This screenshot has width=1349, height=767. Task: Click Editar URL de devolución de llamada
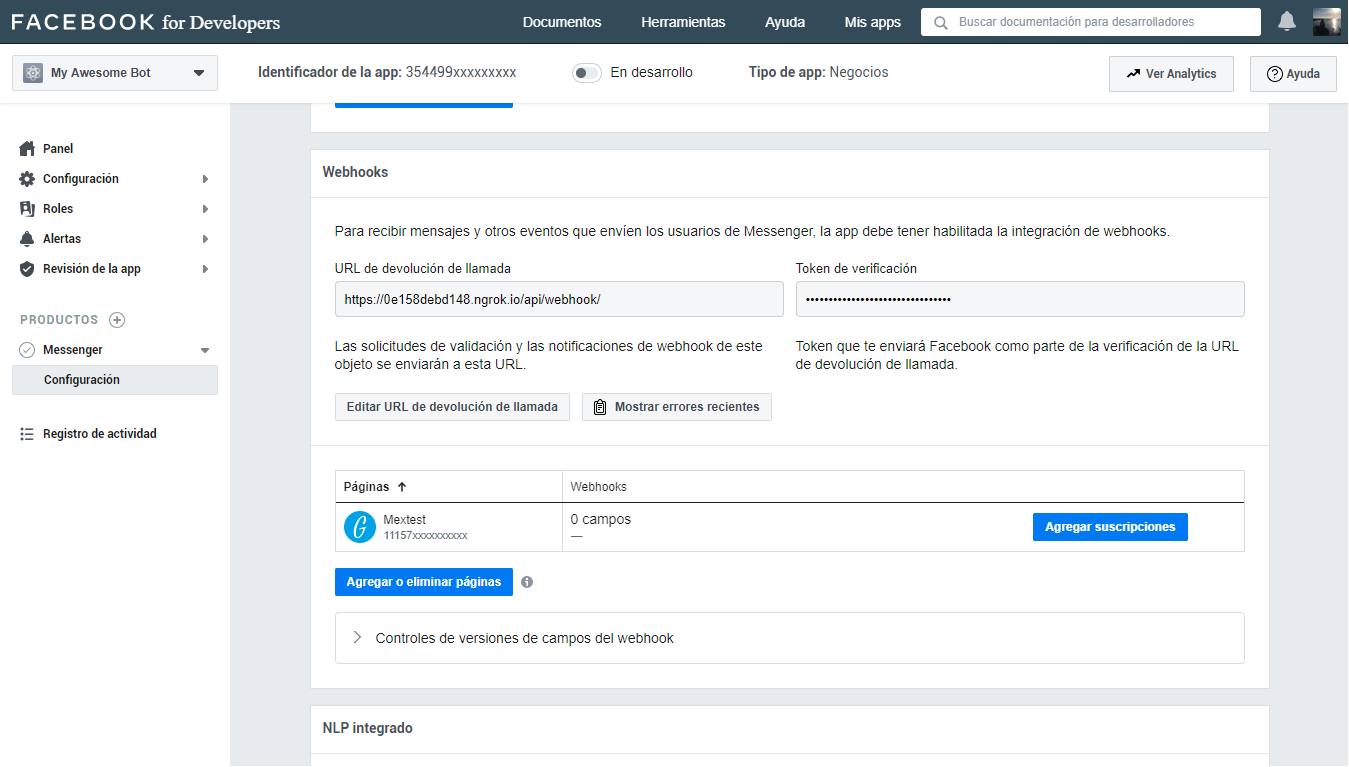click(452, 407)
